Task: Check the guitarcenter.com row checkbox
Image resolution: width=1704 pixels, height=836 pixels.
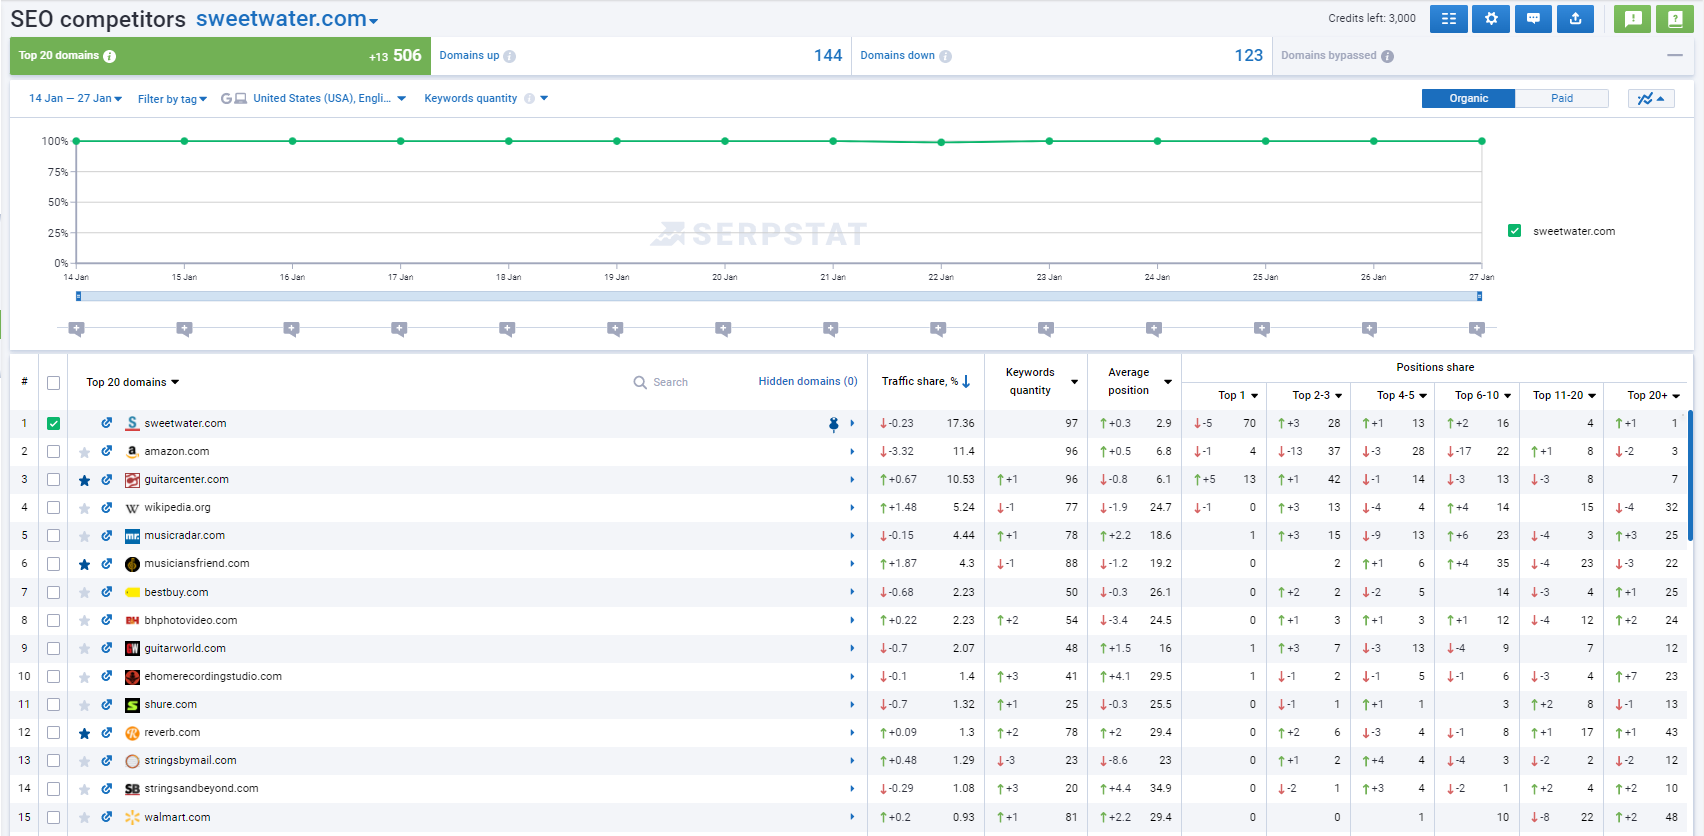Action: (x=54, y=479)
